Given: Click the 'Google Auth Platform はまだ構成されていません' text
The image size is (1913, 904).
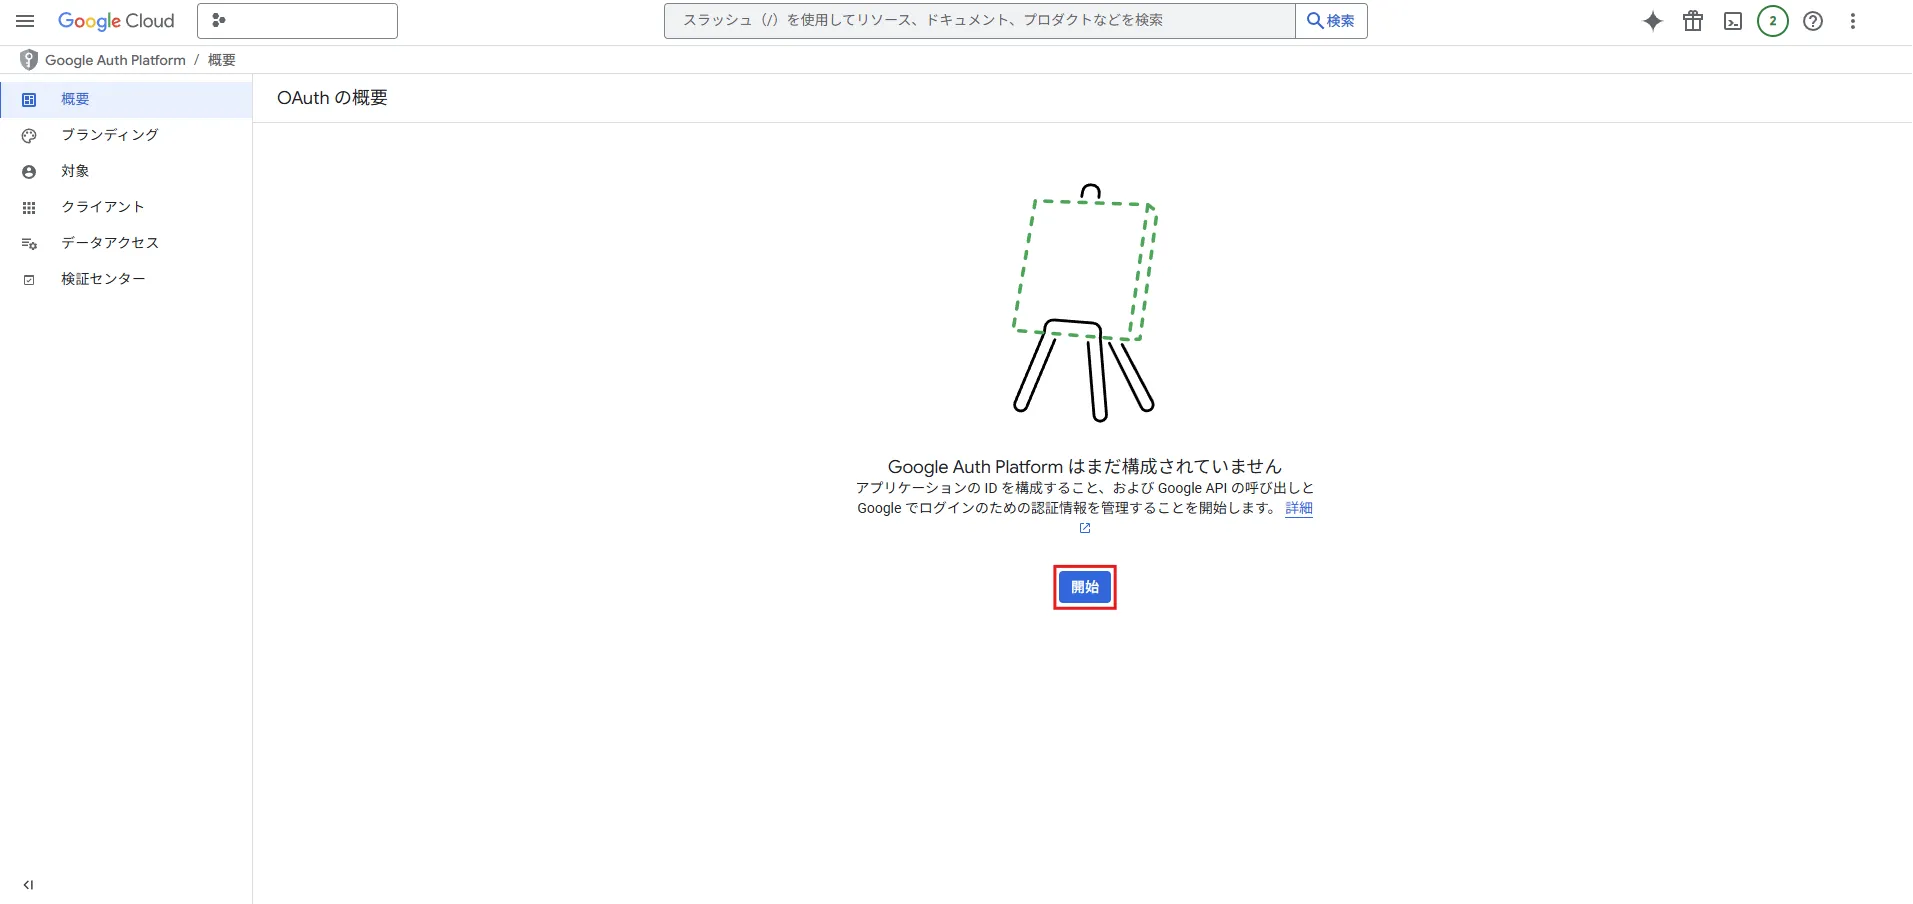Looking at the screenshot, I should click(x=1085, y=466).
